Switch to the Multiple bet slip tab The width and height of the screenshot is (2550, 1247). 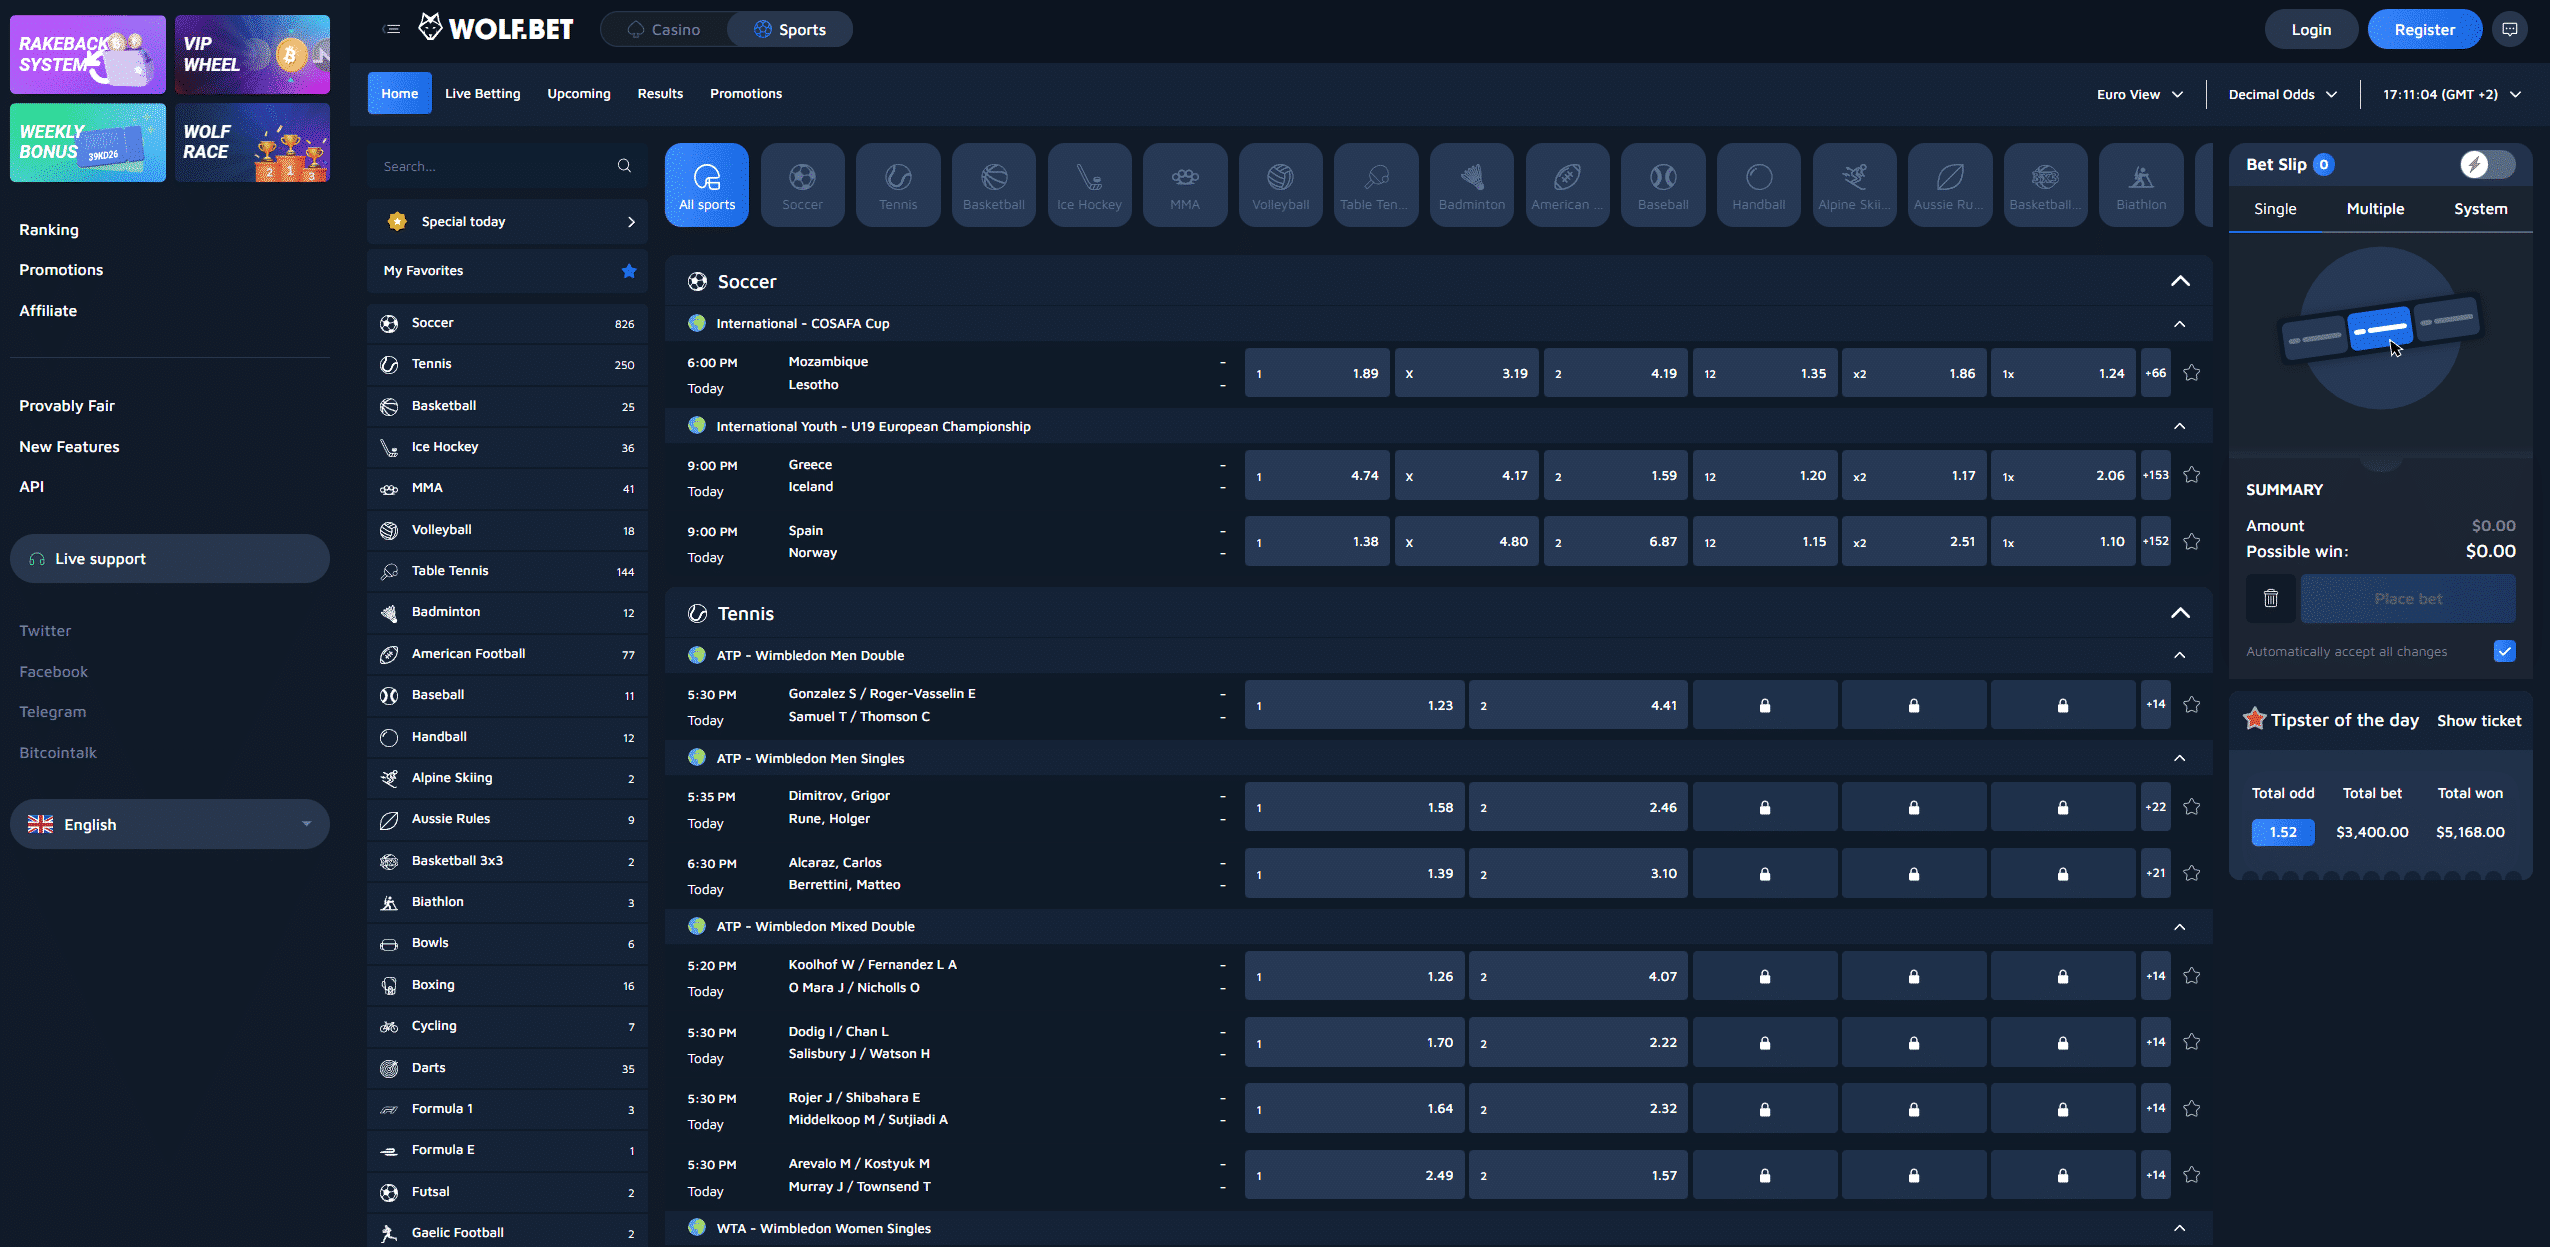pos(2375,209)
